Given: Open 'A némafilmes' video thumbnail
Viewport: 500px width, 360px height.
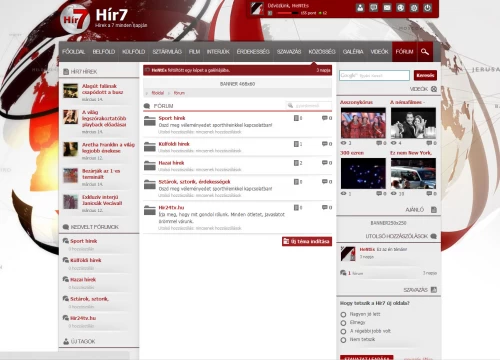Looking at the screenshot, I should tap(413, 123).
